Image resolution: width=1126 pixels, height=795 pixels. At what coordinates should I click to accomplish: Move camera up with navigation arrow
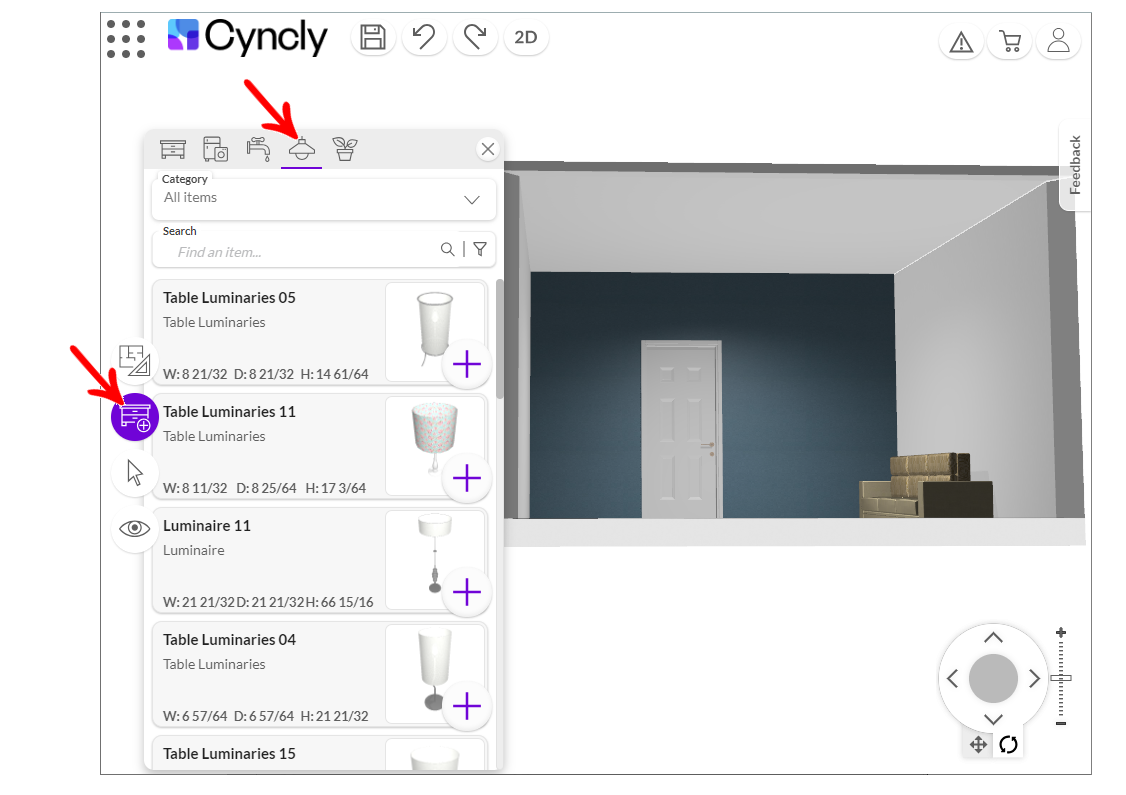click(993, 638)
